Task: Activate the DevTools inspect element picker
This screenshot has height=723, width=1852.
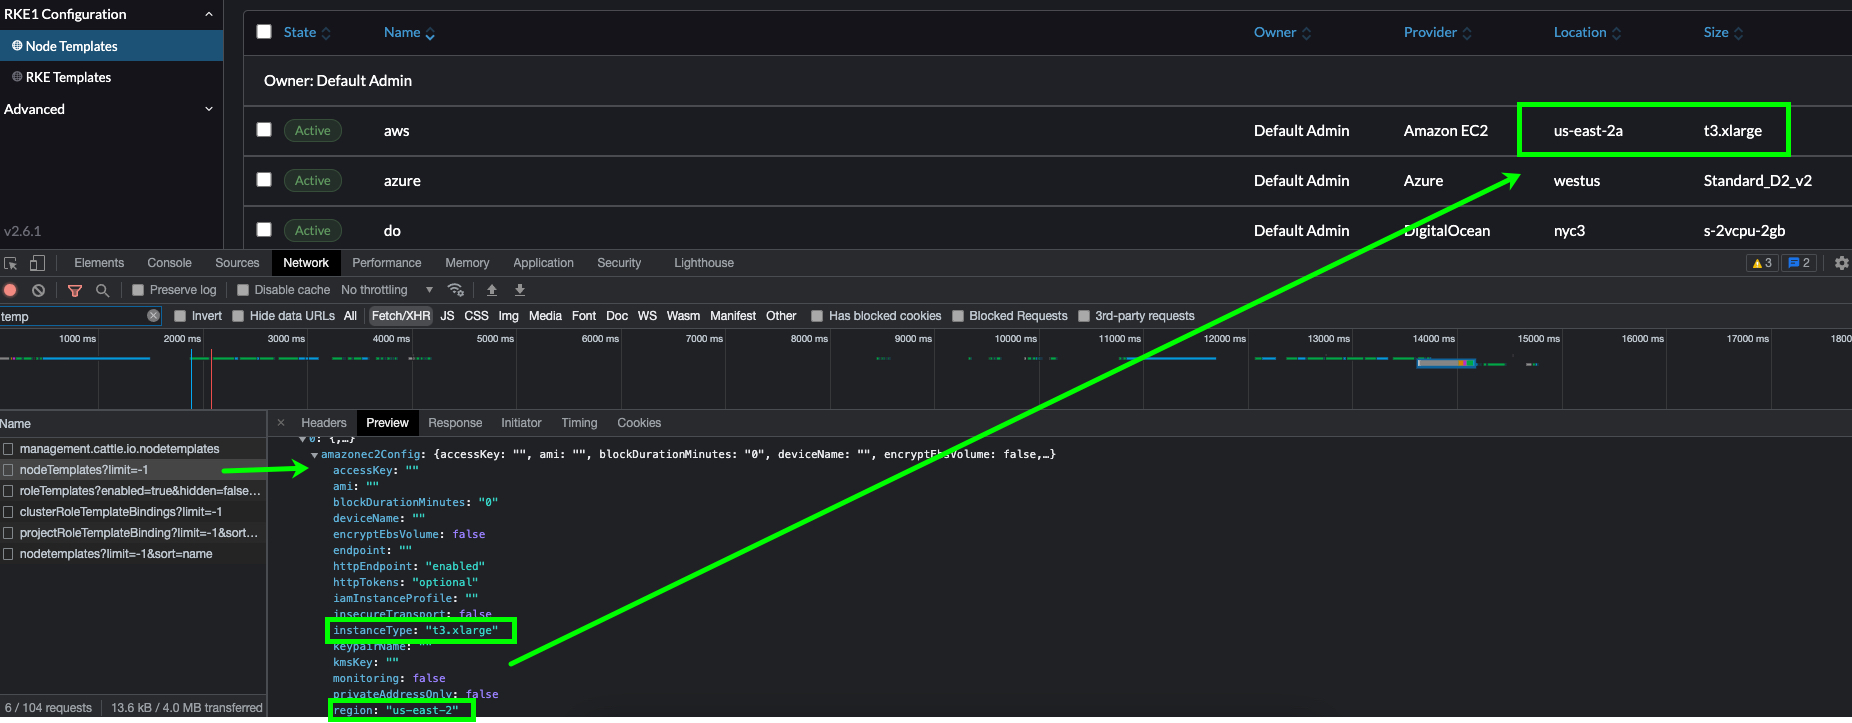Action: click(11, 263)
